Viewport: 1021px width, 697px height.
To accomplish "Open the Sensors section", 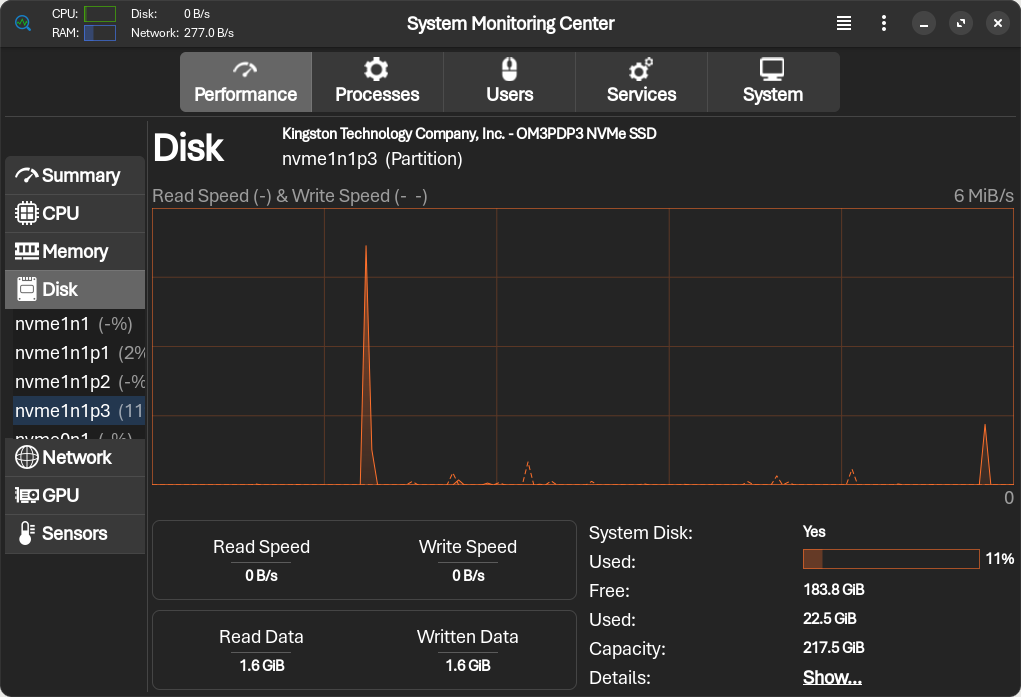I will tap(75, 534).
